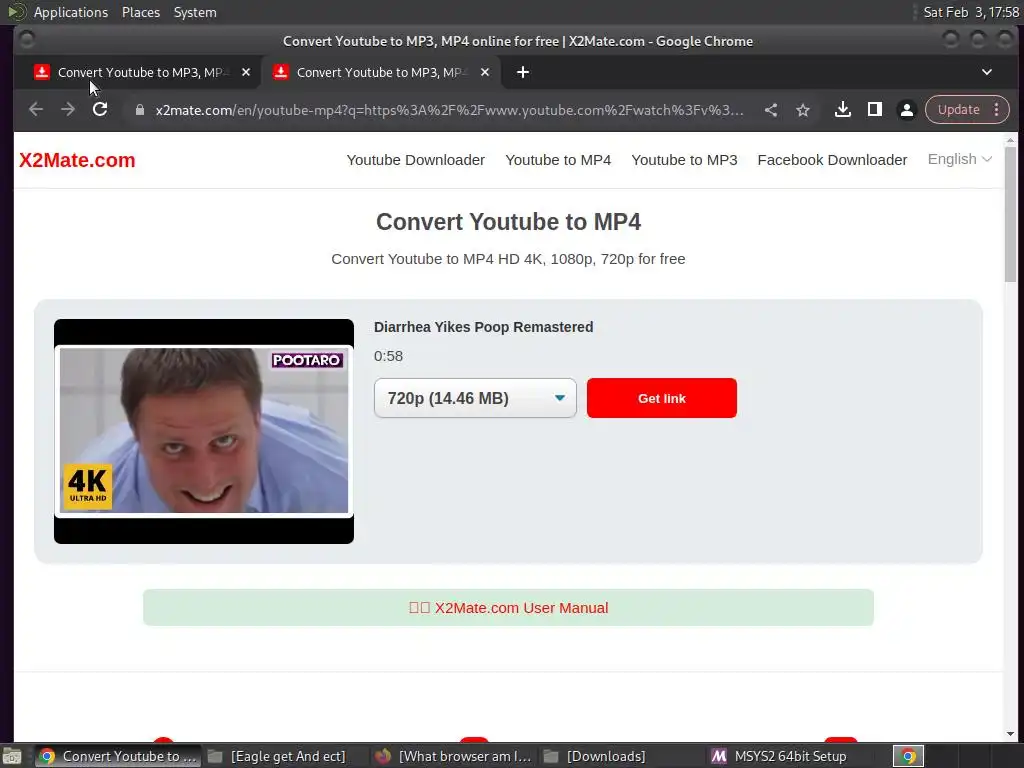Click the Applications menu logo icon
1024x768 pixels.
pyautogui.click(x=18, y=12)
